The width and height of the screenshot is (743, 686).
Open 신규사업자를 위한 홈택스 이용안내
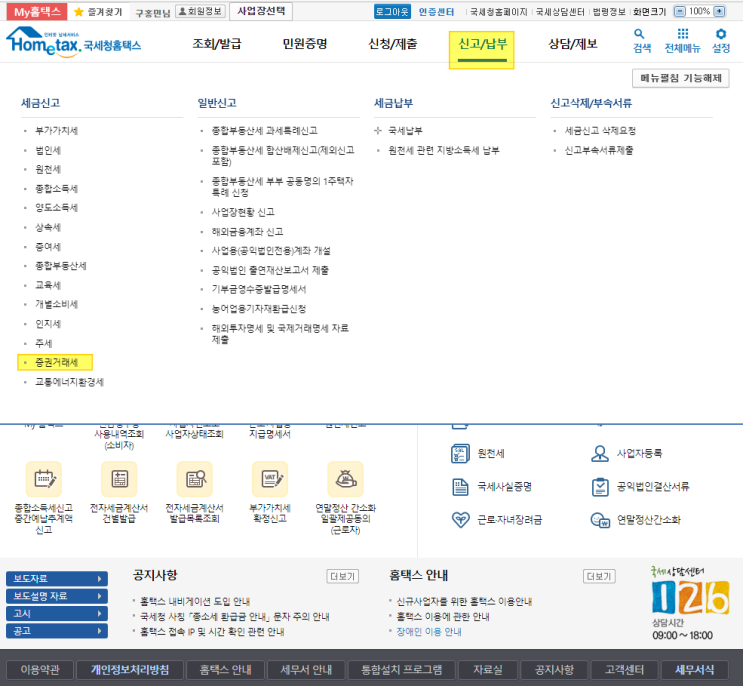pyautogui.click(x=464, y=601)
